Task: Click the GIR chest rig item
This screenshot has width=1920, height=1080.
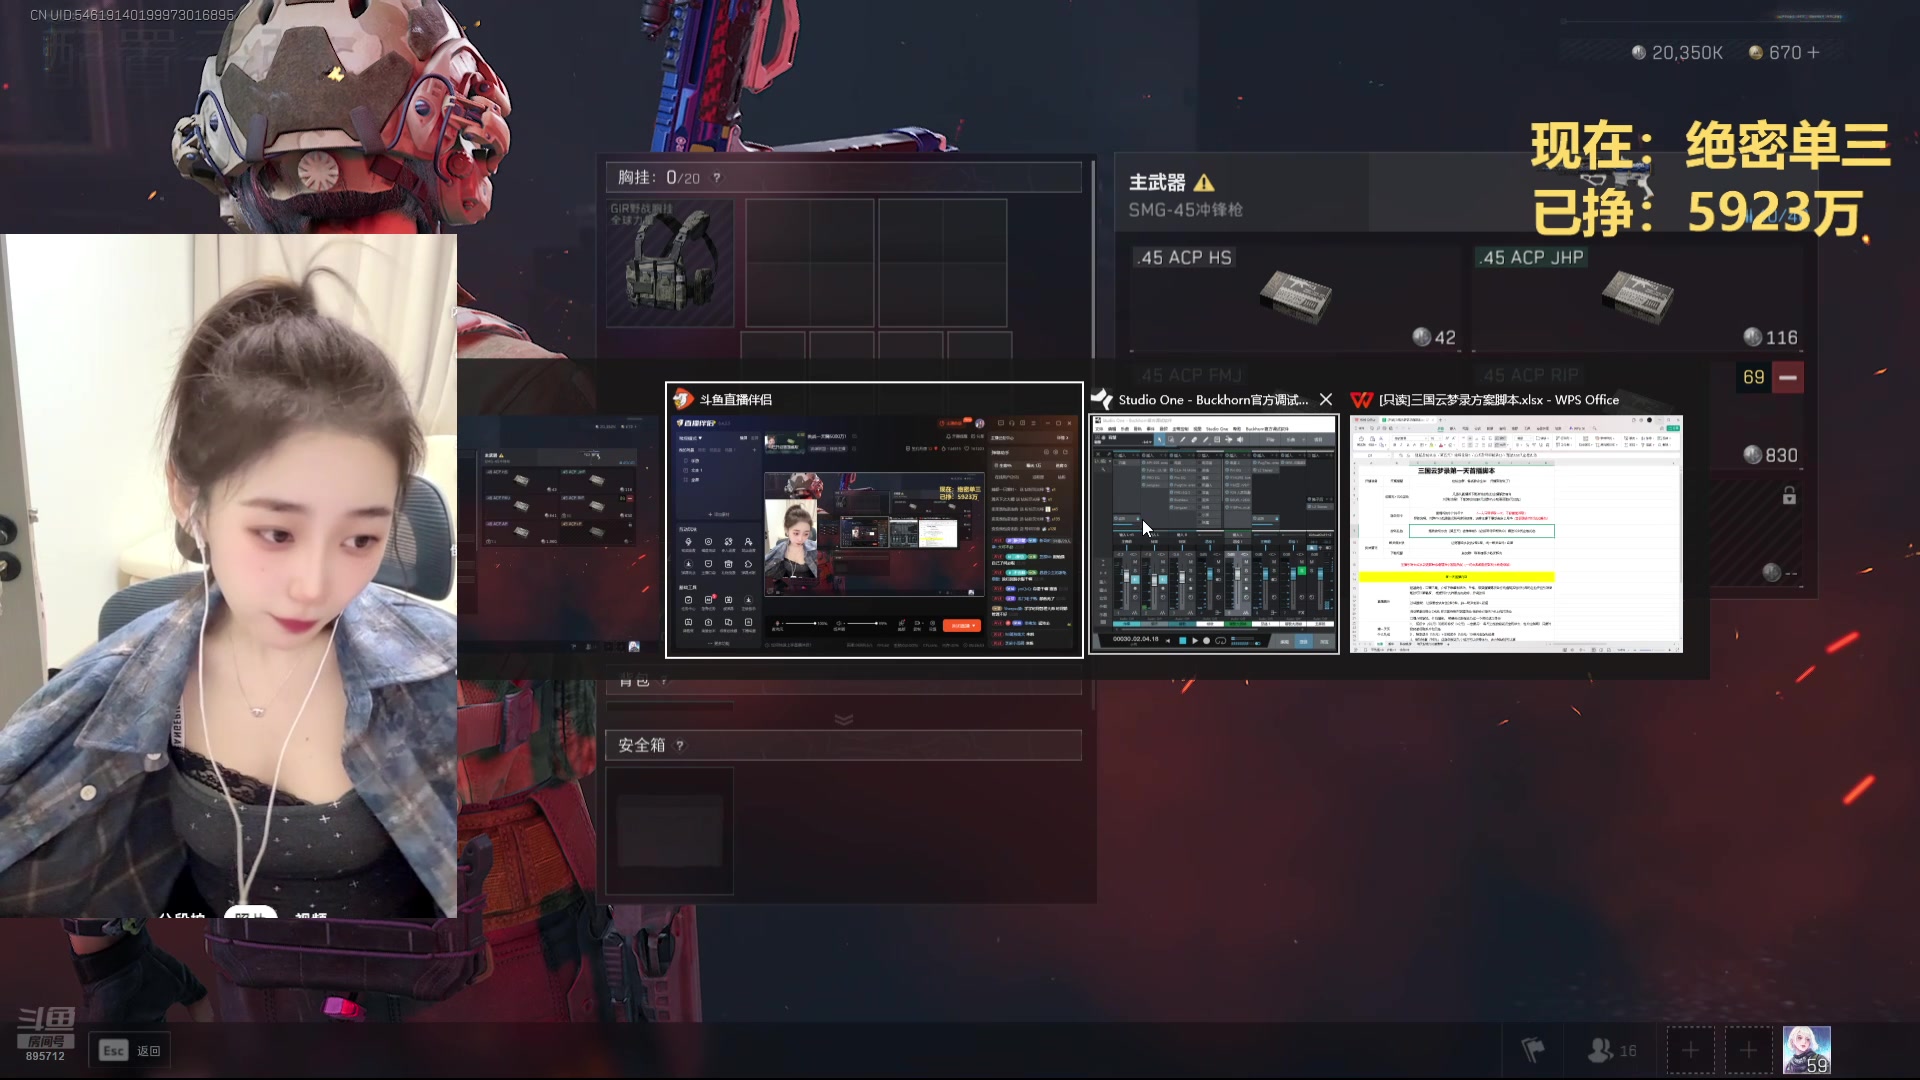Action: 670,263
